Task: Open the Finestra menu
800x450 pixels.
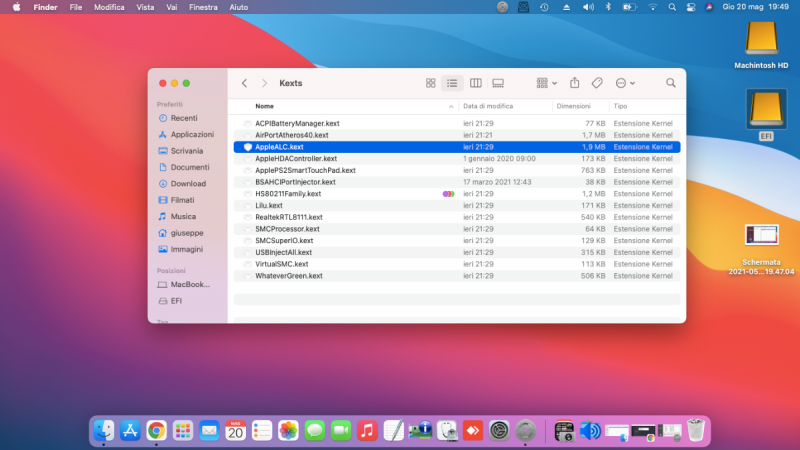Action: pos(203,7)
